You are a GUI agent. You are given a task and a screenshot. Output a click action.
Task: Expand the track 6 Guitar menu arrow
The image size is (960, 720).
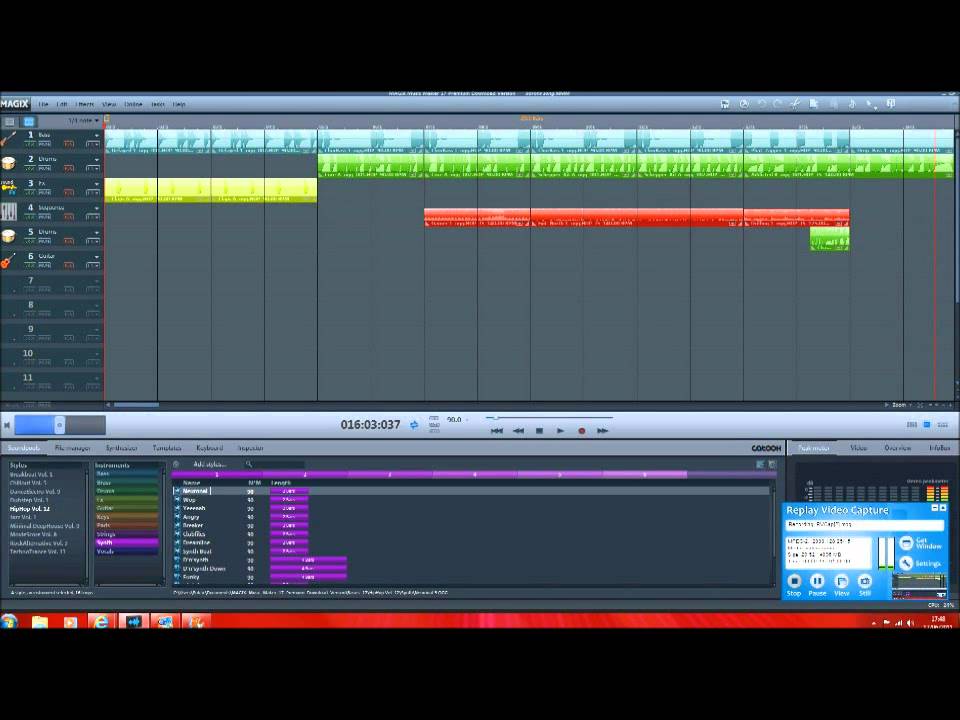[96, 257]
